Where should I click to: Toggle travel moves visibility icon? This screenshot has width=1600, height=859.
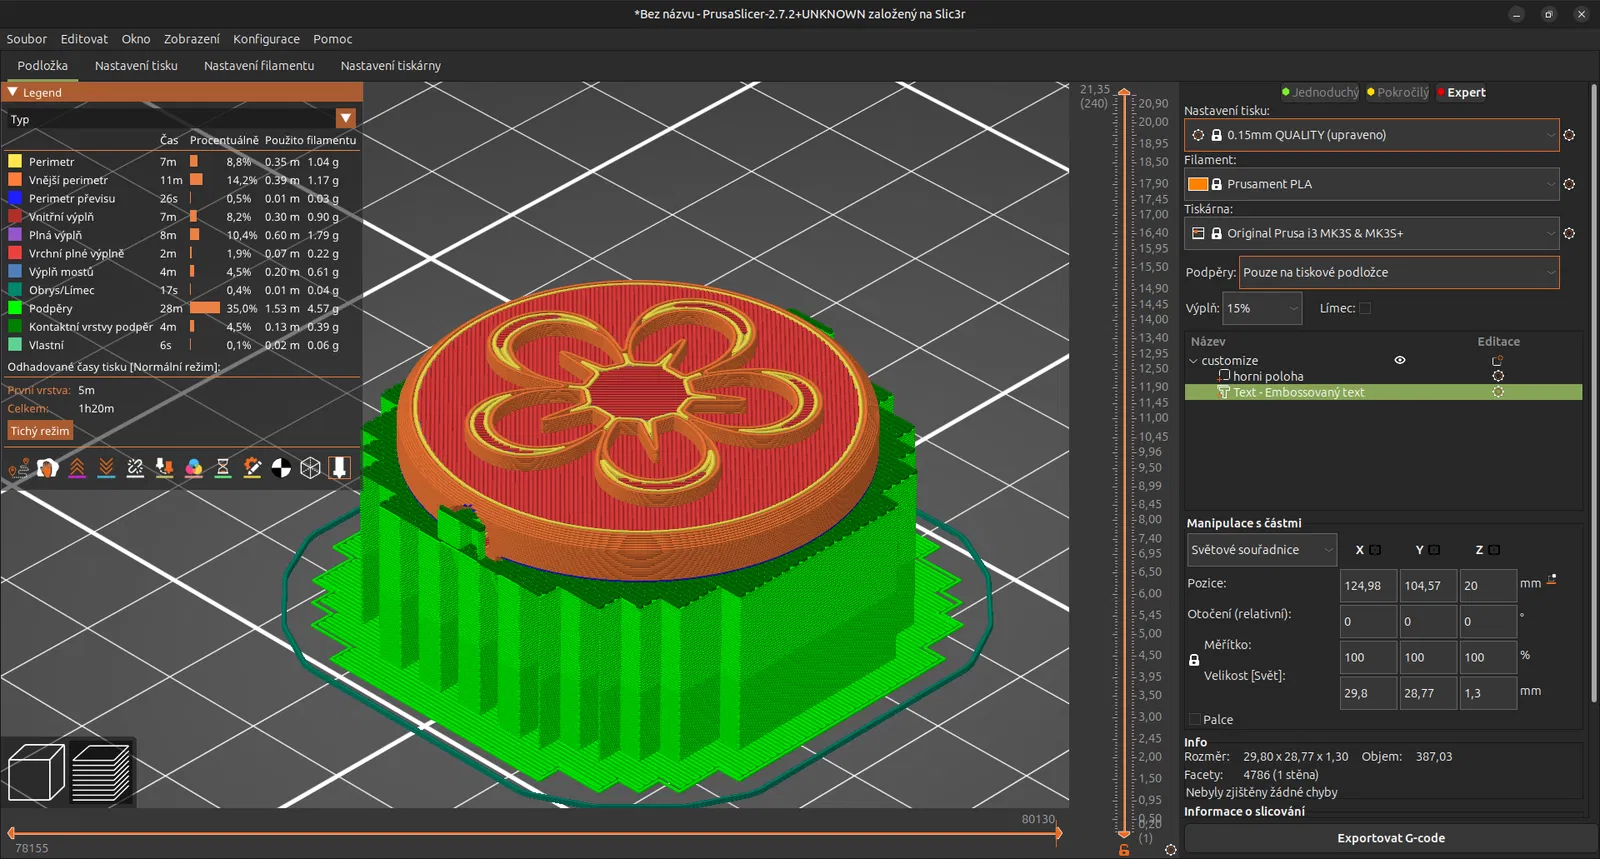pyautogui.click(x=18, y=468)
